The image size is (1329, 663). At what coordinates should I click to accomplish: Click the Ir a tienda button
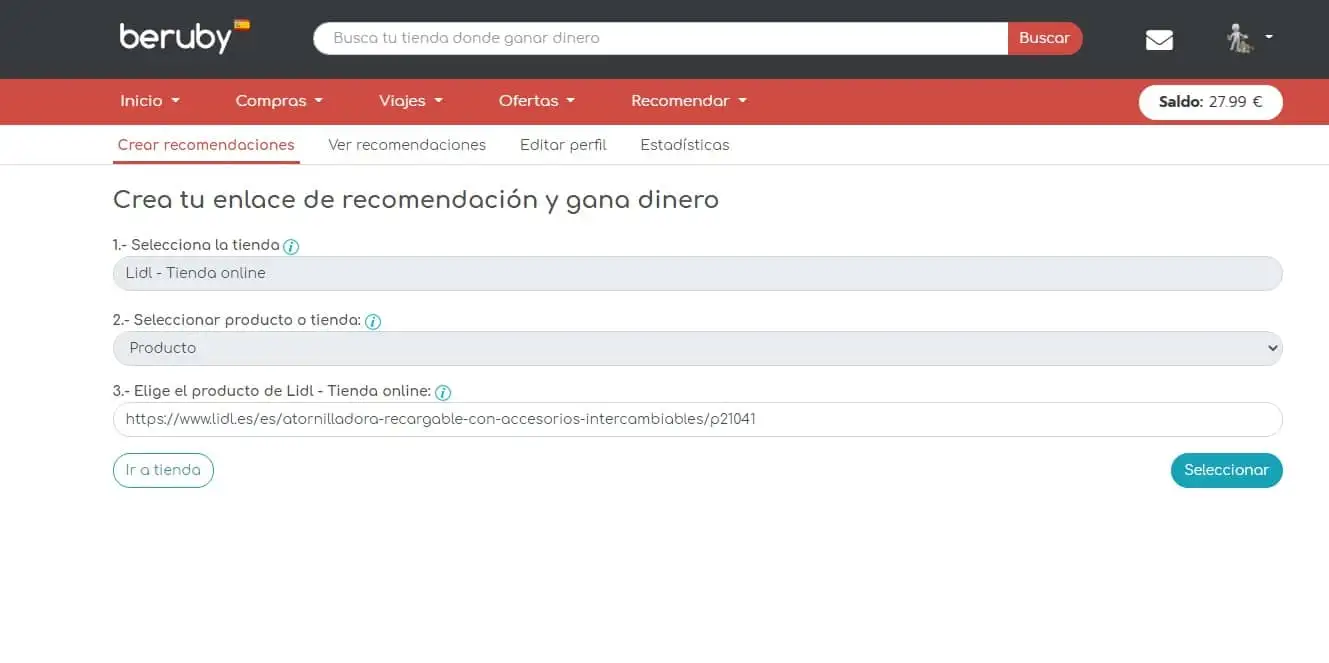coord(163,470)
